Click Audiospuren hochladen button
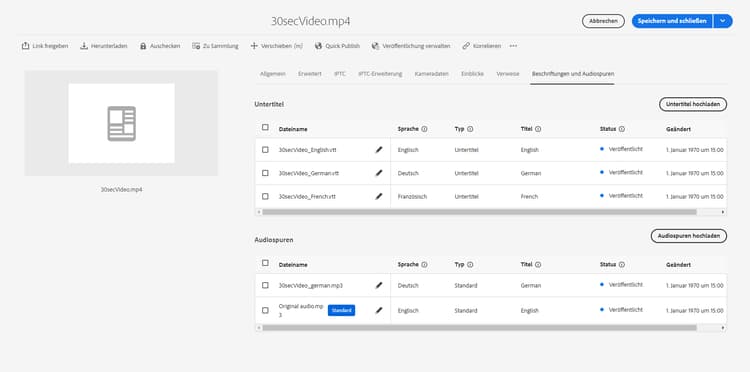This screenshot has width=750, height=372. 689,236
